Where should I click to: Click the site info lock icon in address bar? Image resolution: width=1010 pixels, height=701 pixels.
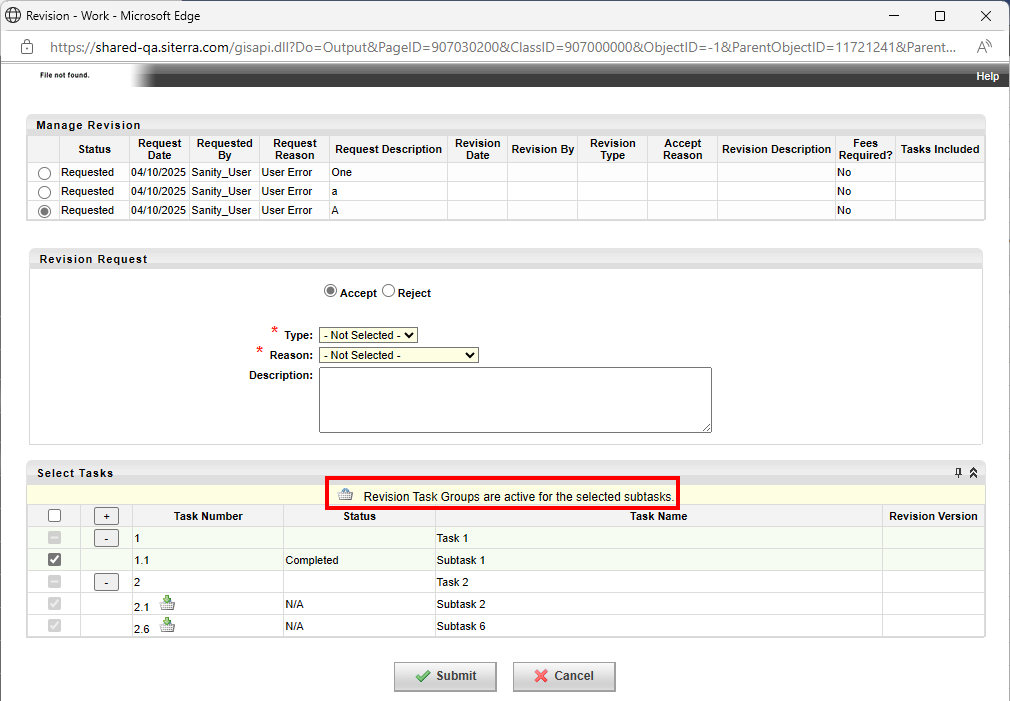[x=26, y=47]
